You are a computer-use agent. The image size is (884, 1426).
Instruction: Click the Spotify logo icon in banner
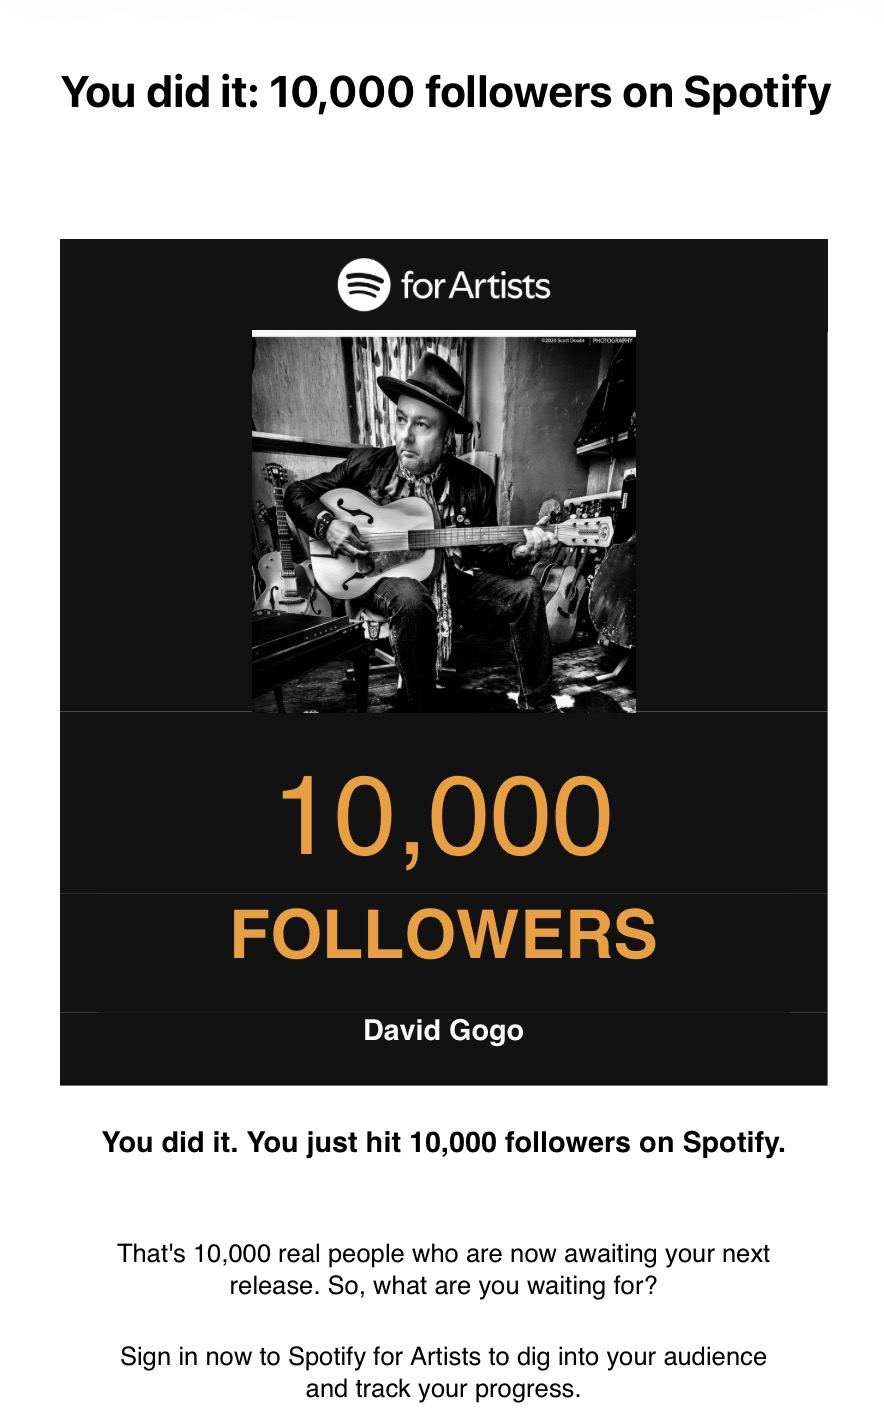[363, 285]
